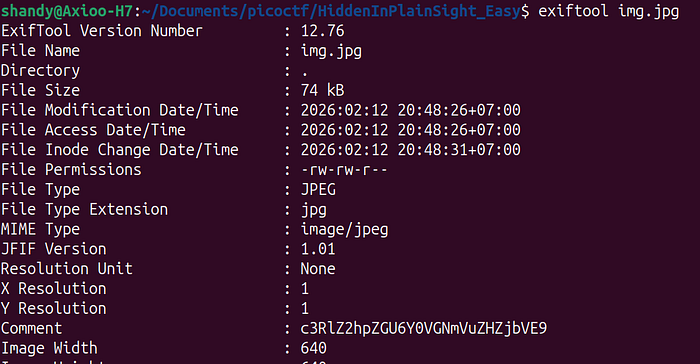Click the MIME Type value image/jpeg
700x364 pixels.
click(x=344, y=230)
